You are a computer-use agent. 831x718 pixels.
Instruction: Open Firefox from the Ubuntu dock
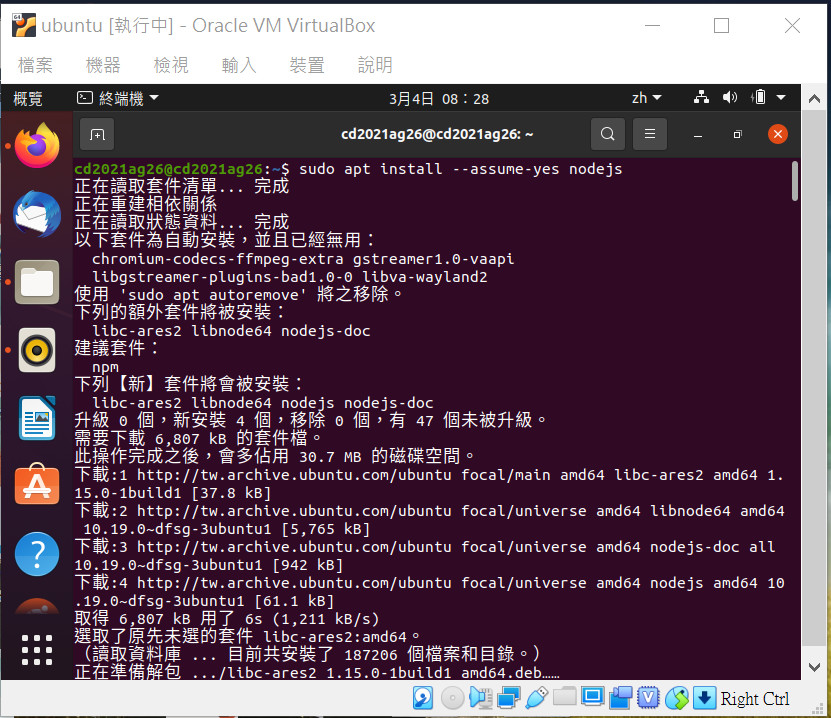pyautogui.click(x=37, y=146)
